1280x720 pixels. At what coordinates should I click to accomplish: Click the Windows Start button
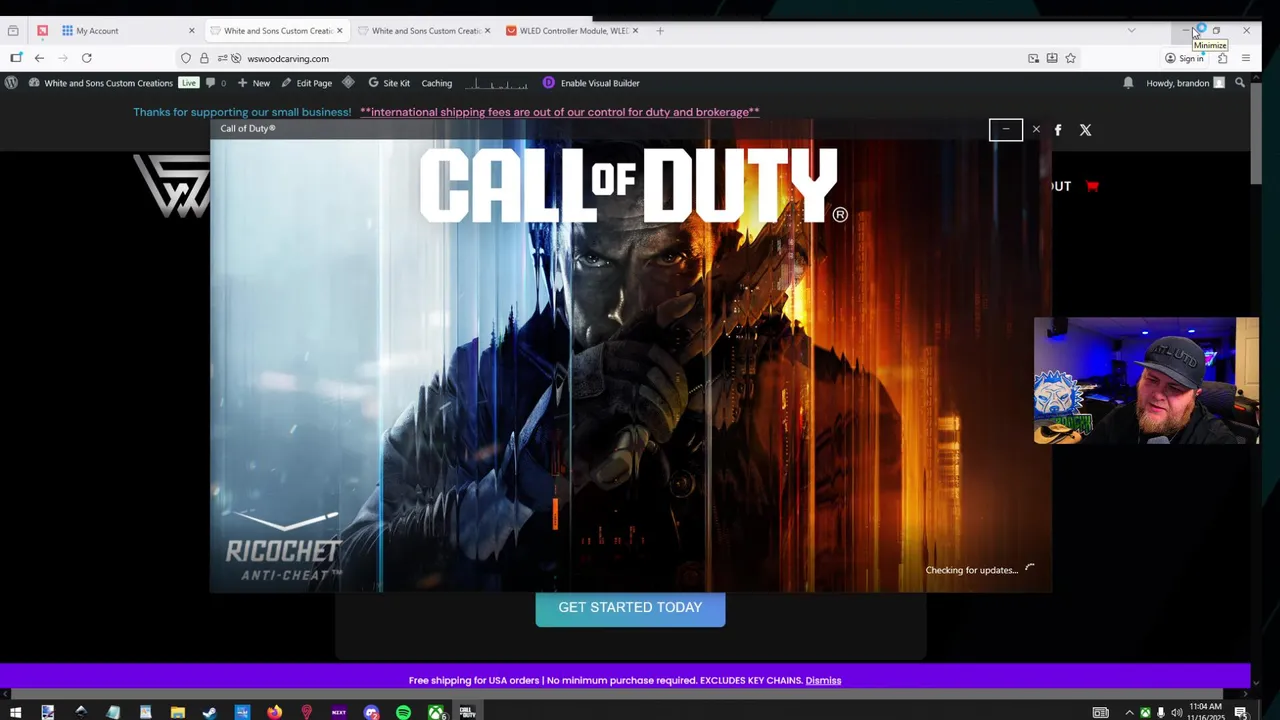point(15,712)
